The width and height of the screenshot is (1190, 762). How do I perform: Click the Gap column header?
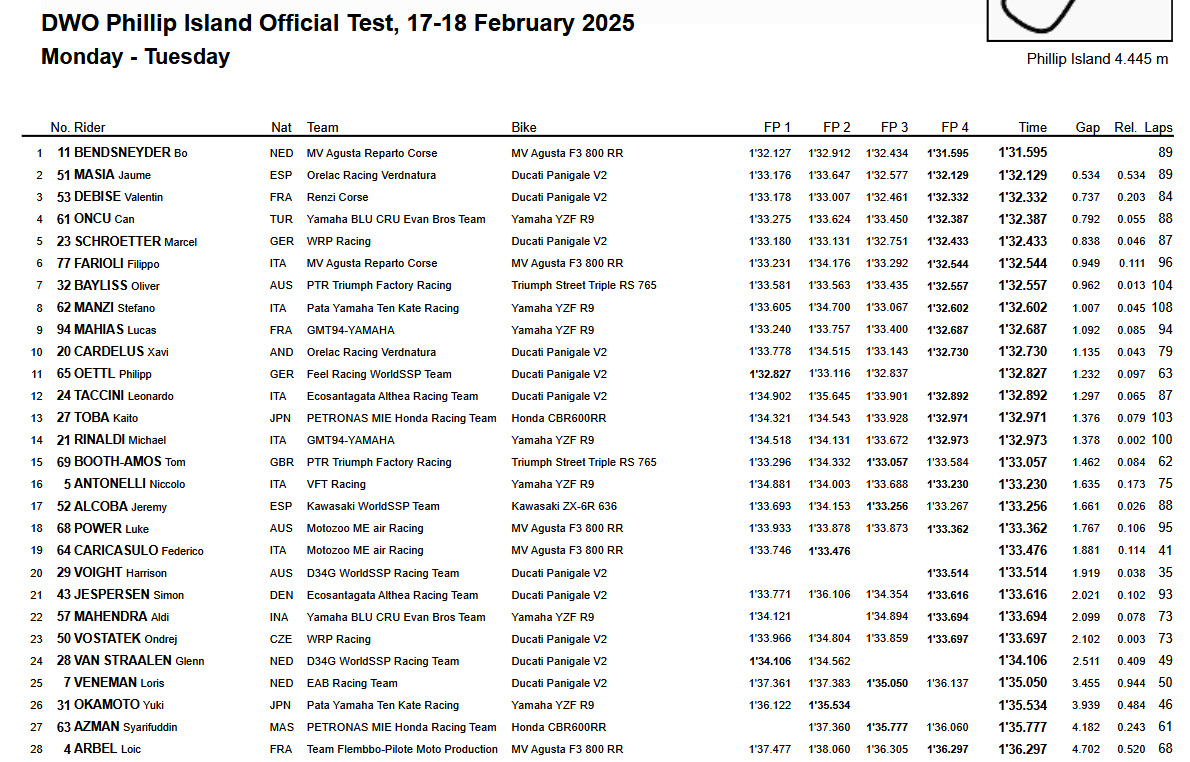(x=1088, y=128)
